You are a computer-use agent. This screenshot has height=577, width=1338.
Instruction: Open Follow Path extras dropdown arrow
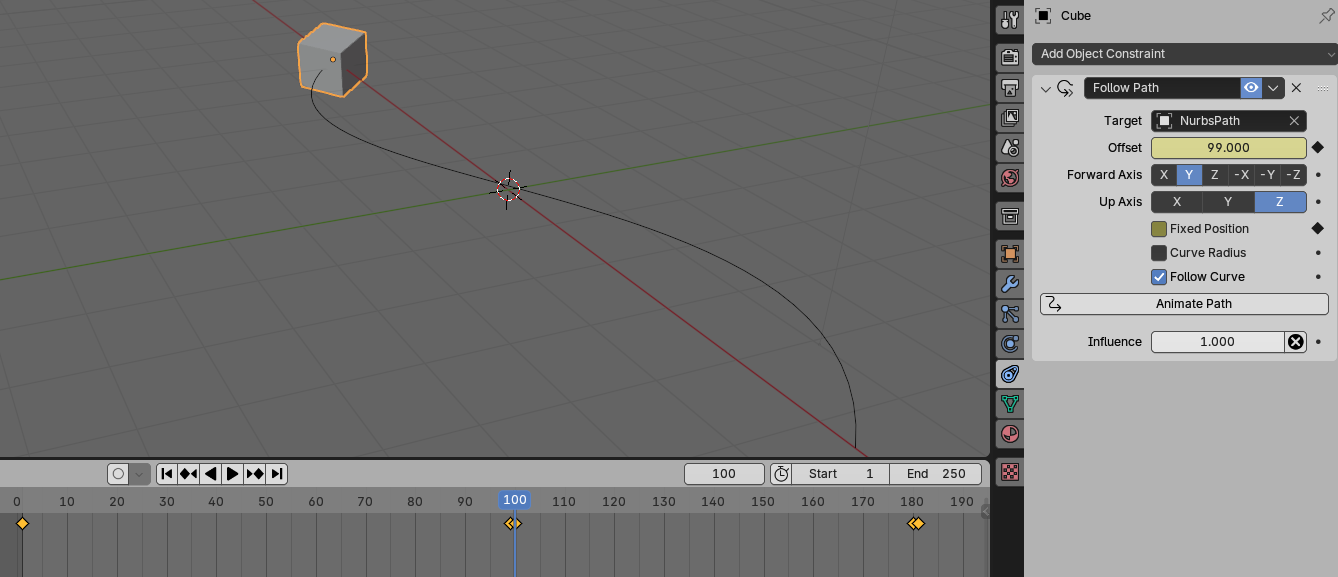coord(1273,88)
